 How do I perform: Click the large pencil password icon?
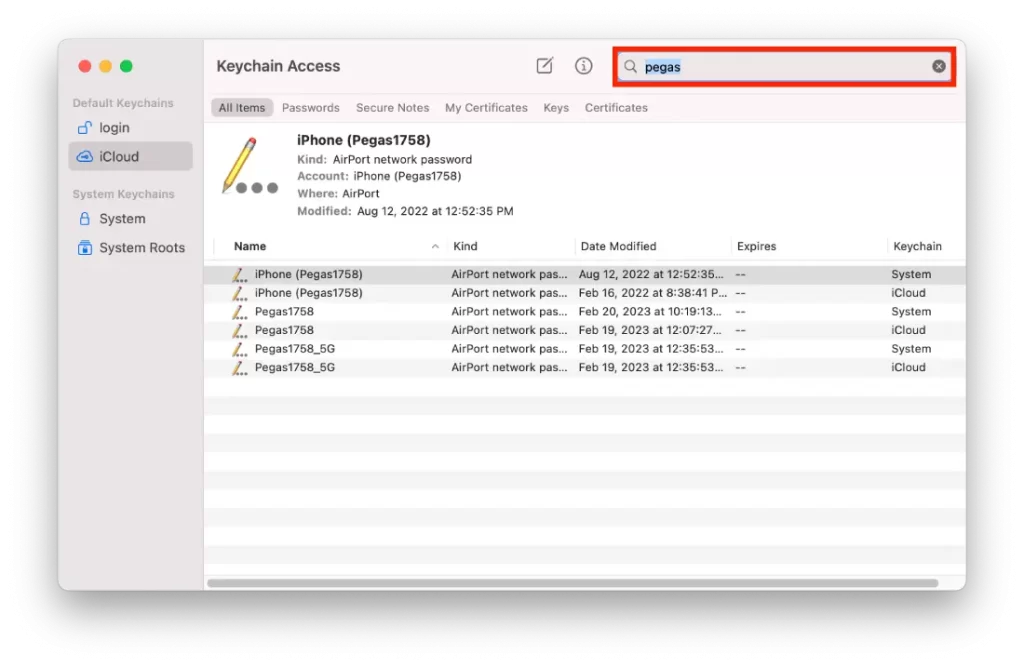pyautogui.click(x=250, y=166)
